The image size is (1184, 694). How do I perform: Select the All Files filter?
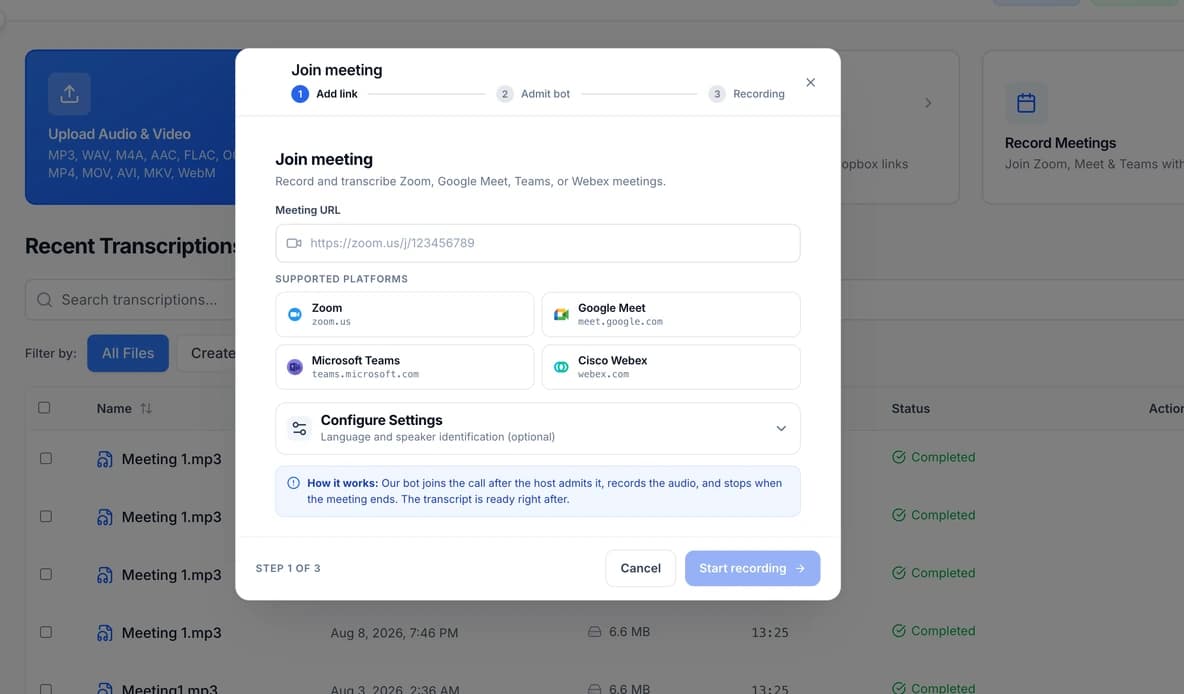click(x=128, y=353)
